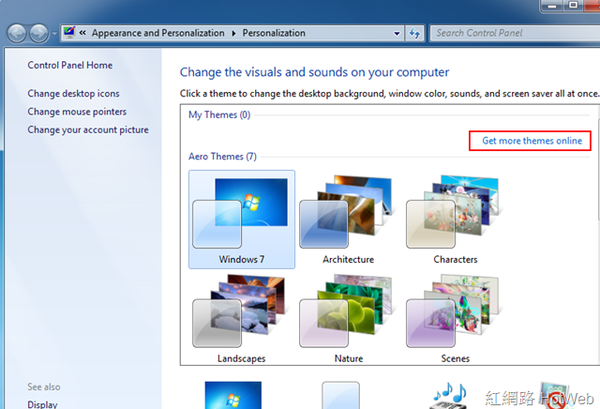600x409 pixels.
Task: Apply the Characters theme
Action: tap(455, 219)
